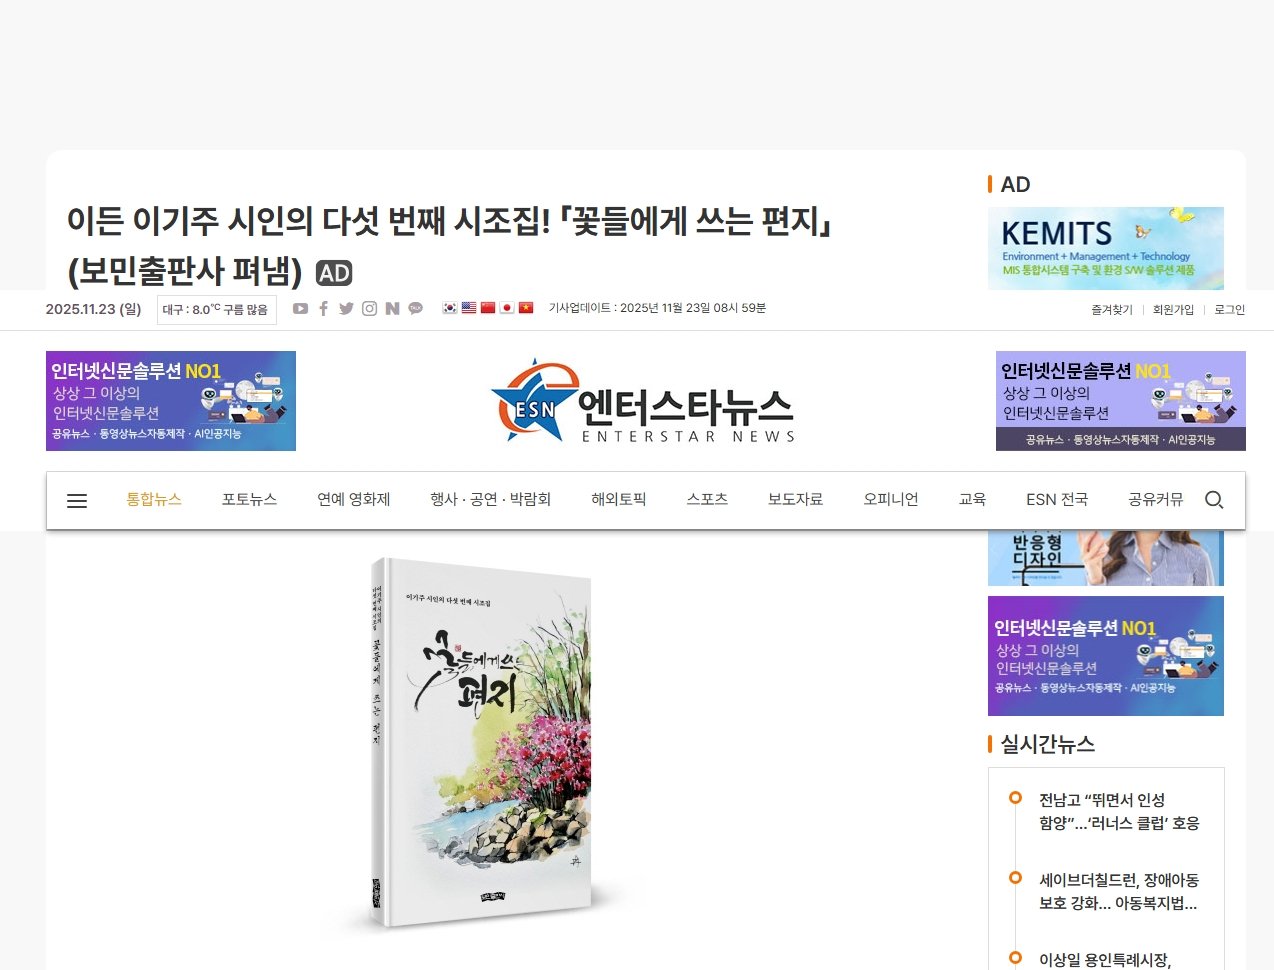
Task: Switch language with US flag
Action: (469, 308)
